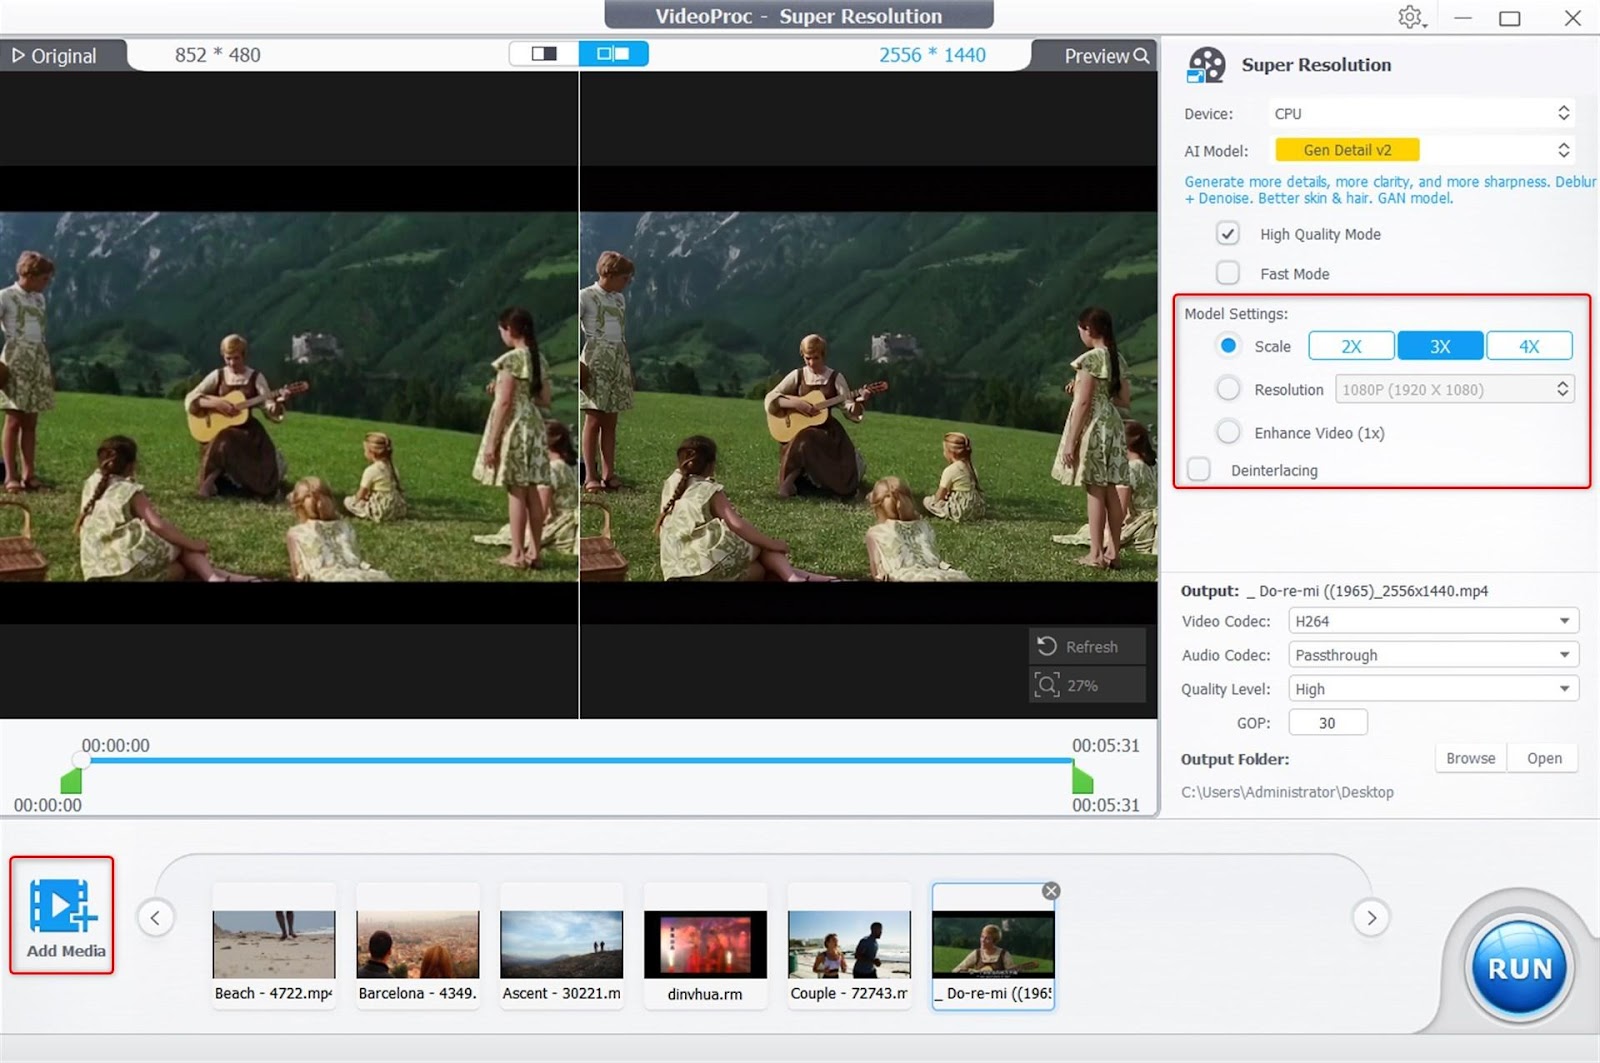Toggle the Deinterlacing checkbox

pos(1198,468)
